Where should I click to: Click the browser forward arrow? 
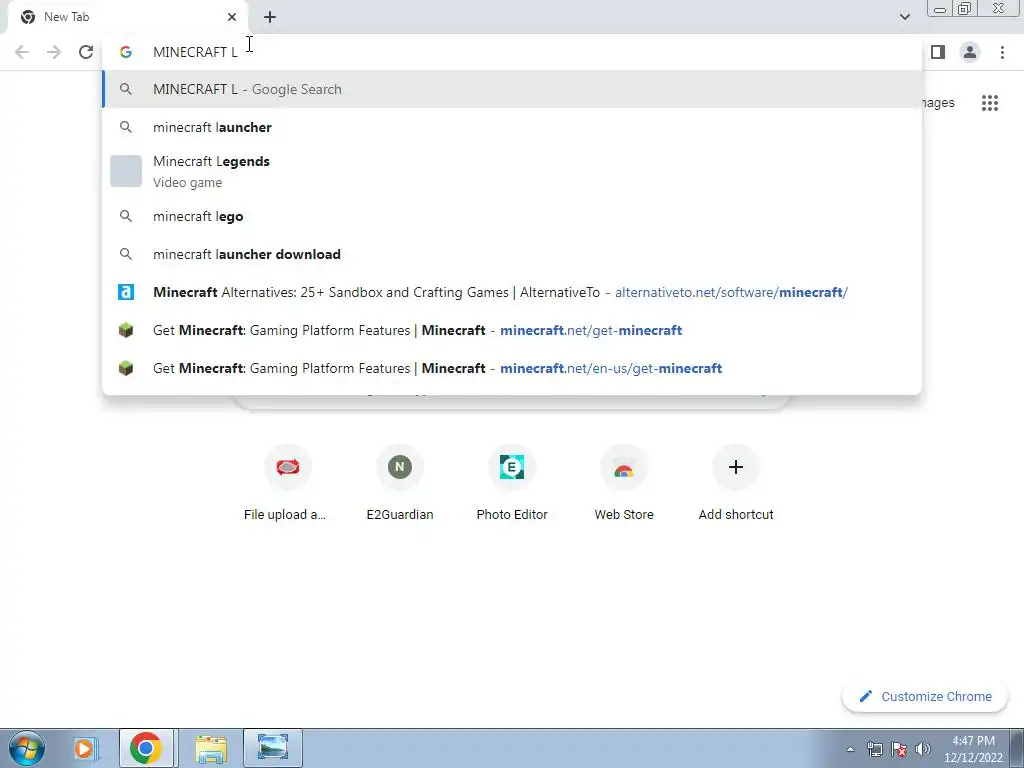click(54, 52)
